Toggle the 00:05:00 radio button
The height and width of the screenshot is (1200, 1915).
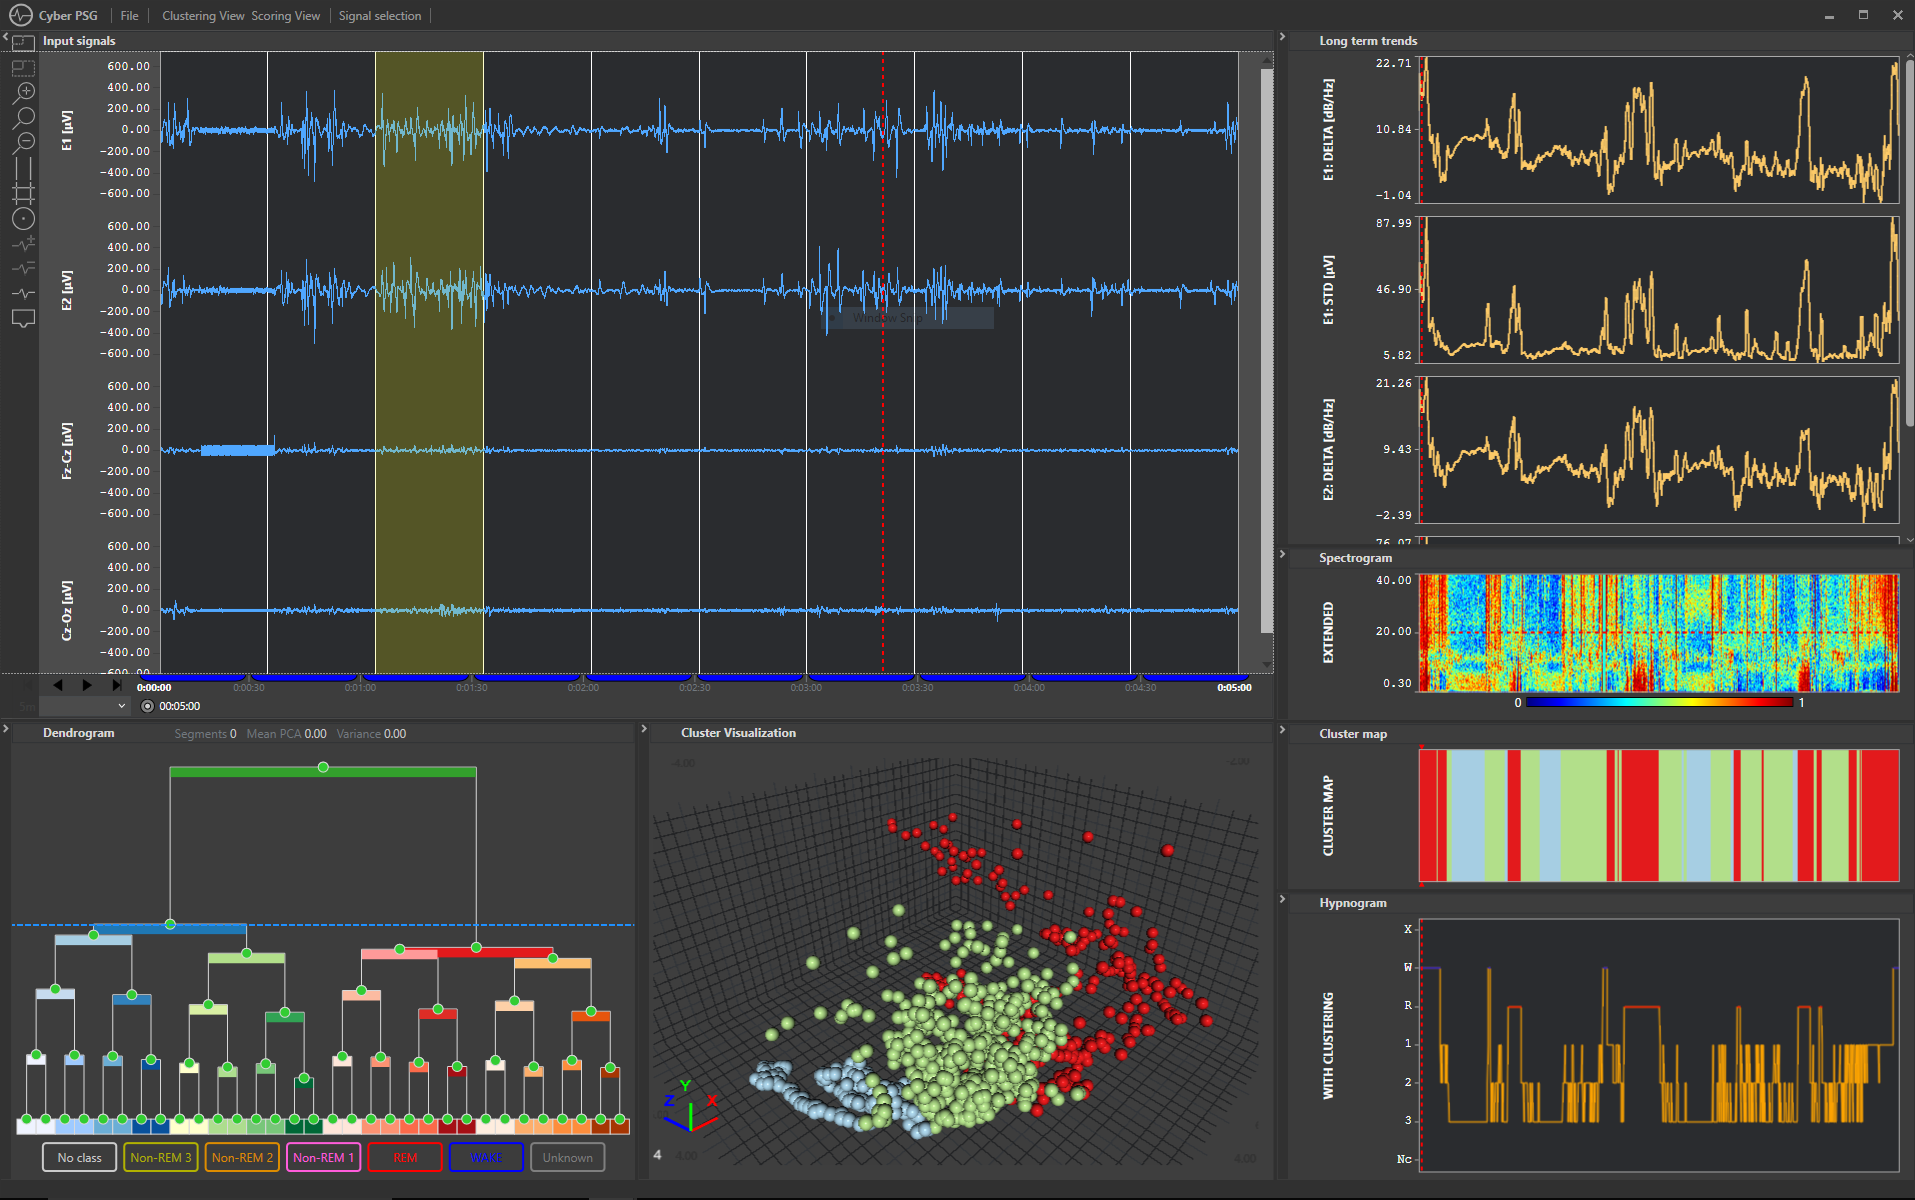pos(148,706)
